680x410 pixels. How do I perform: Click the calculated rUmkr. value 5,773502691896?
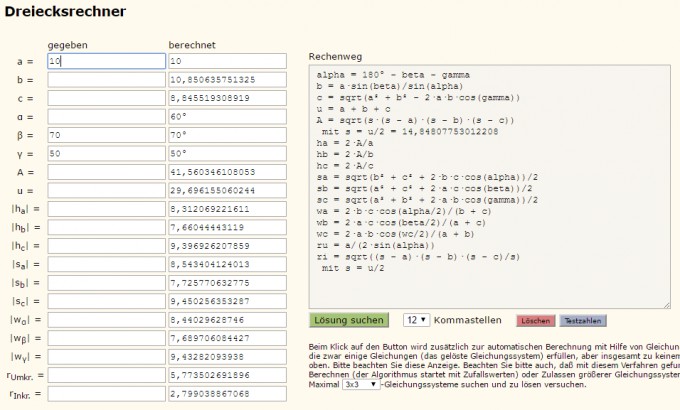click(227, 375)
